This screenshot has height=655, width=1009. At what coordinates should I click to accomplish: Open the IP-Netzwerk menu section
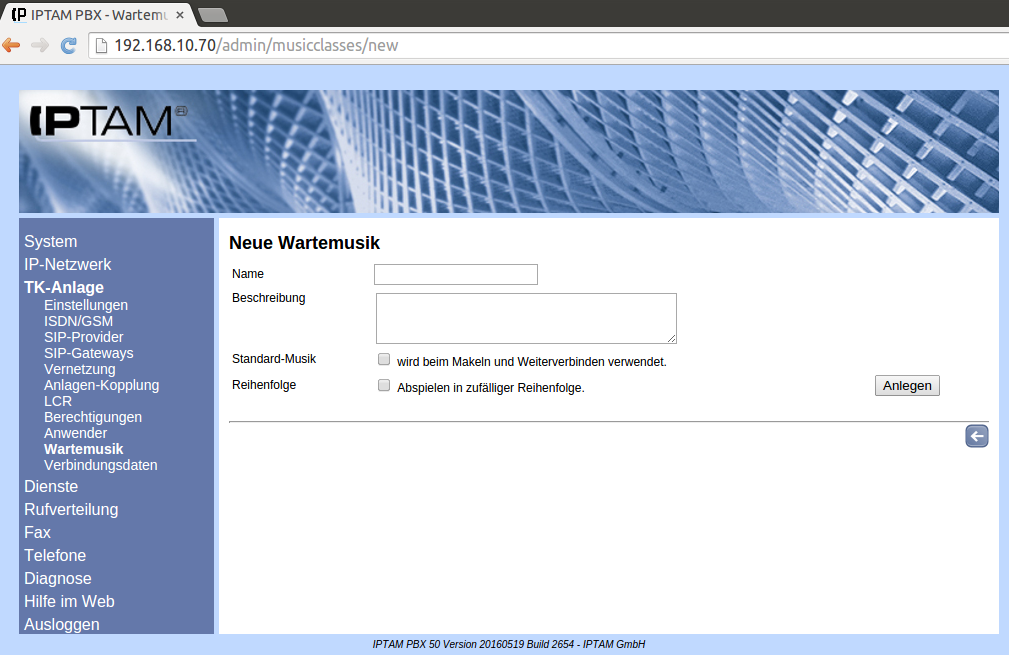(x=68, y=265)
